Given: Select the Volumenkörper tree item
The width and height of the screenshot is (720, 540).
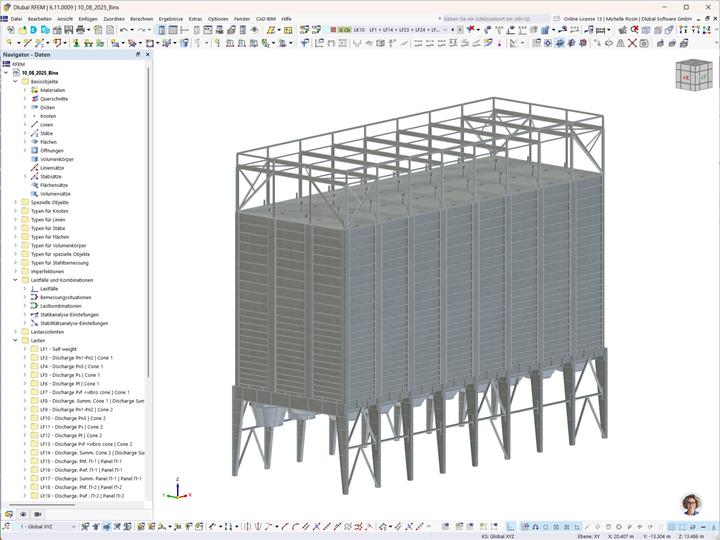Looking at the screenshot, I should [x=57, y=159].
